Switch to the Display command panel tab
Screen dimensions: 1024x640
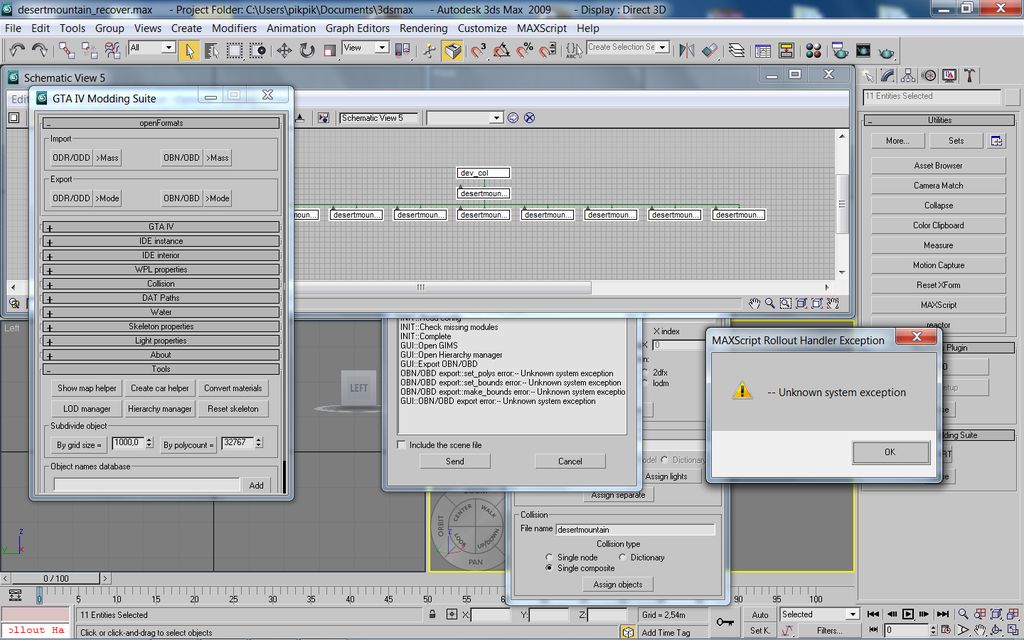point(949,76)
